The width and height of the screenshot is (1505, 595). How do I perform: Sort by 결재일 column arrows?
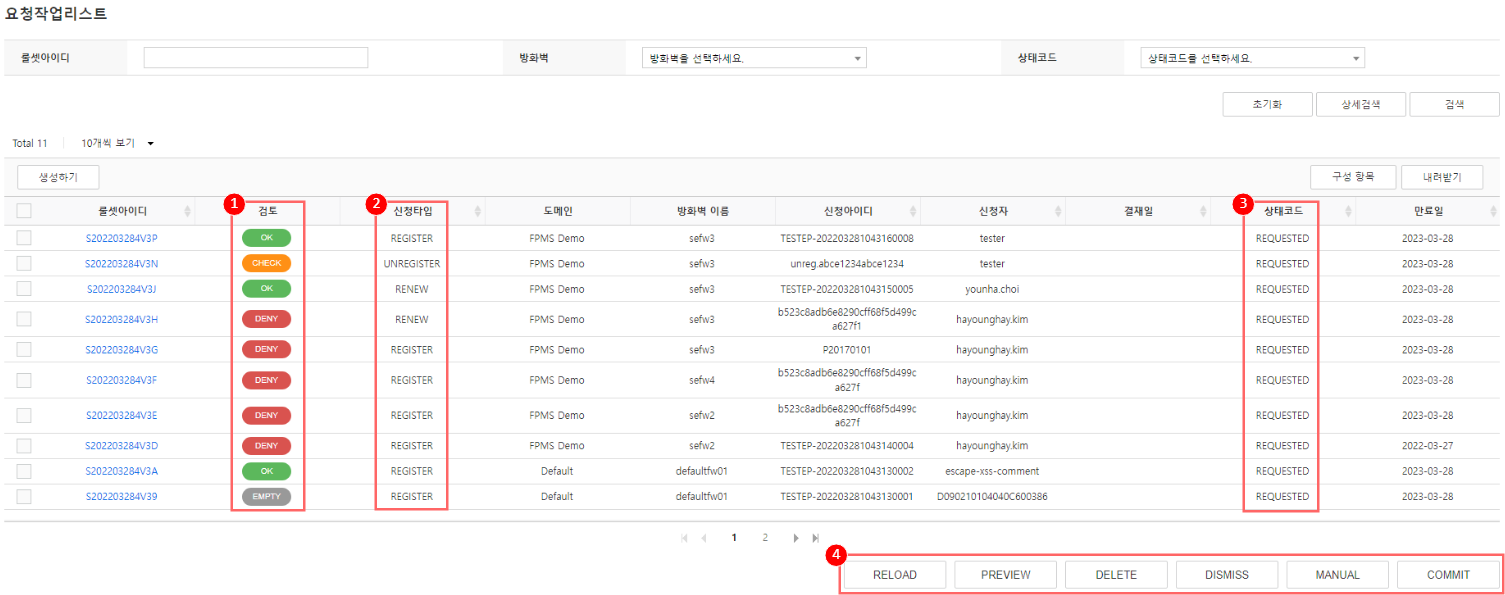tap(1203, 211)
